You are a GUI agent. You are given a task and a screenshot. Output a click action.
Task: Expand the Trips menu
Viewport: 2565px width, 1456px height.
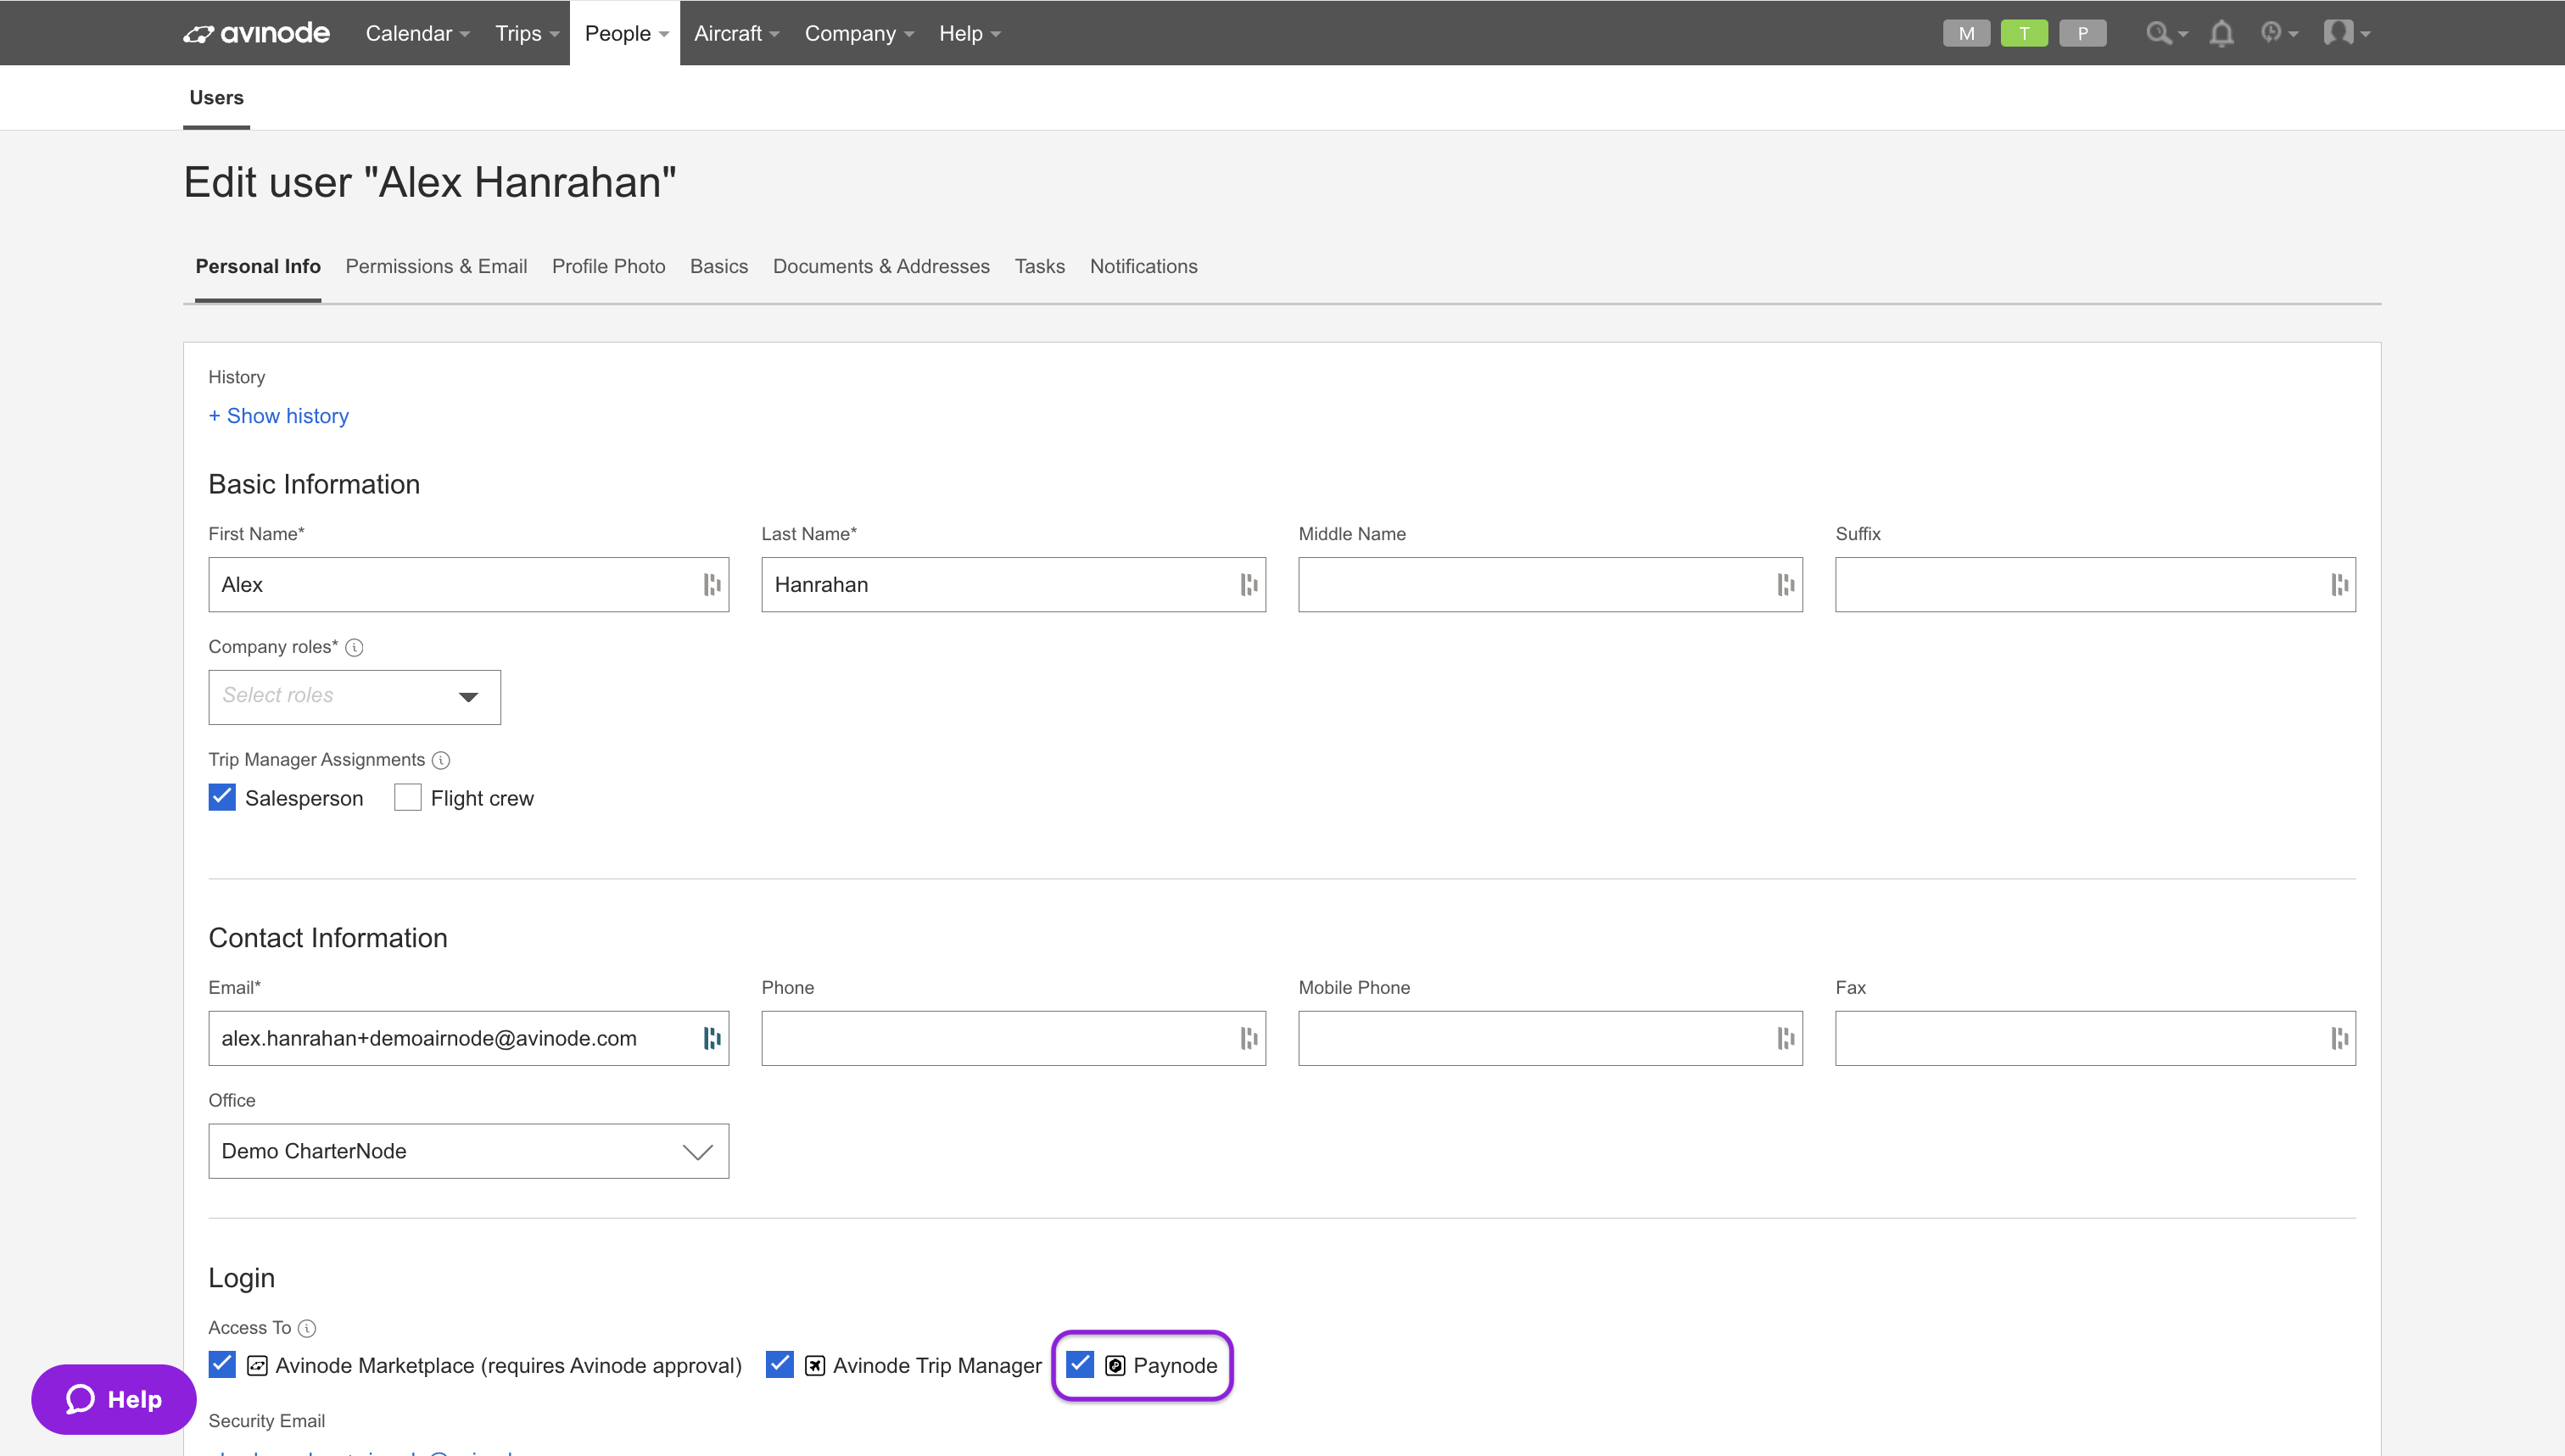(526, 33)
